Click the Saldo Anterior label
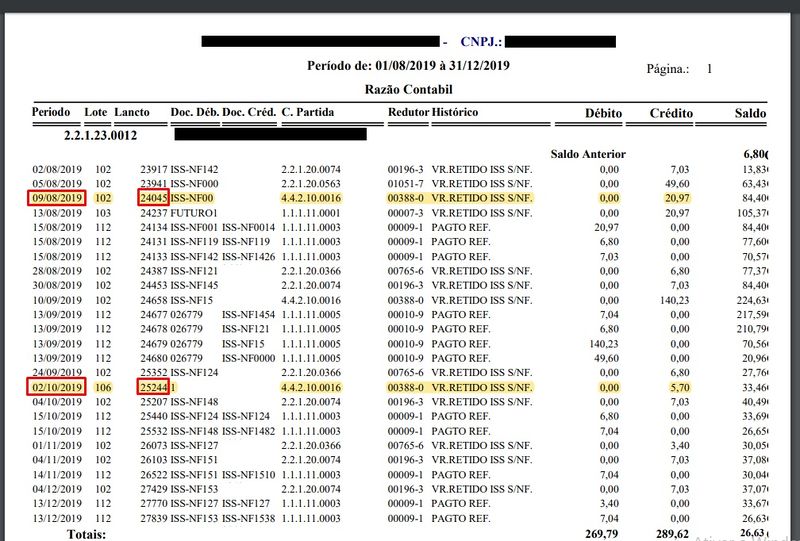The image size is (800, 541). tap(588, 154)
